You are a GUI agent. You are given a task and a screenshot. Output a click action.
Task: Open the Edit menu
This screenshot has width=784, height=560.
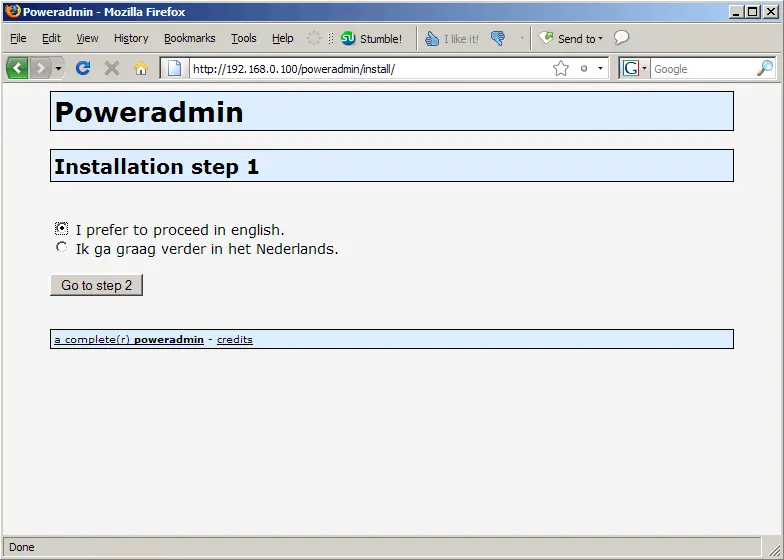click(x=51, y=38)
